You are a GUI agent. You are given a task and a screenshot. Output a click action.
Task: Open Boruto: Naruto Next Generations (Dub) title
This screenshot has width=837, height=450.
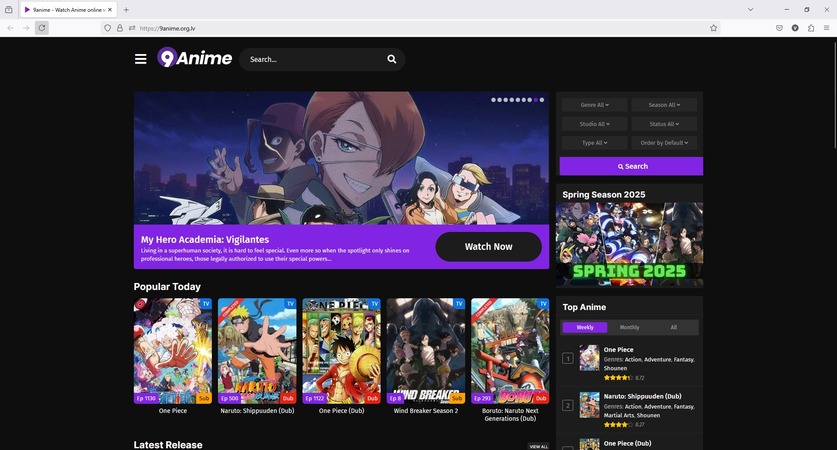(510, 415)
